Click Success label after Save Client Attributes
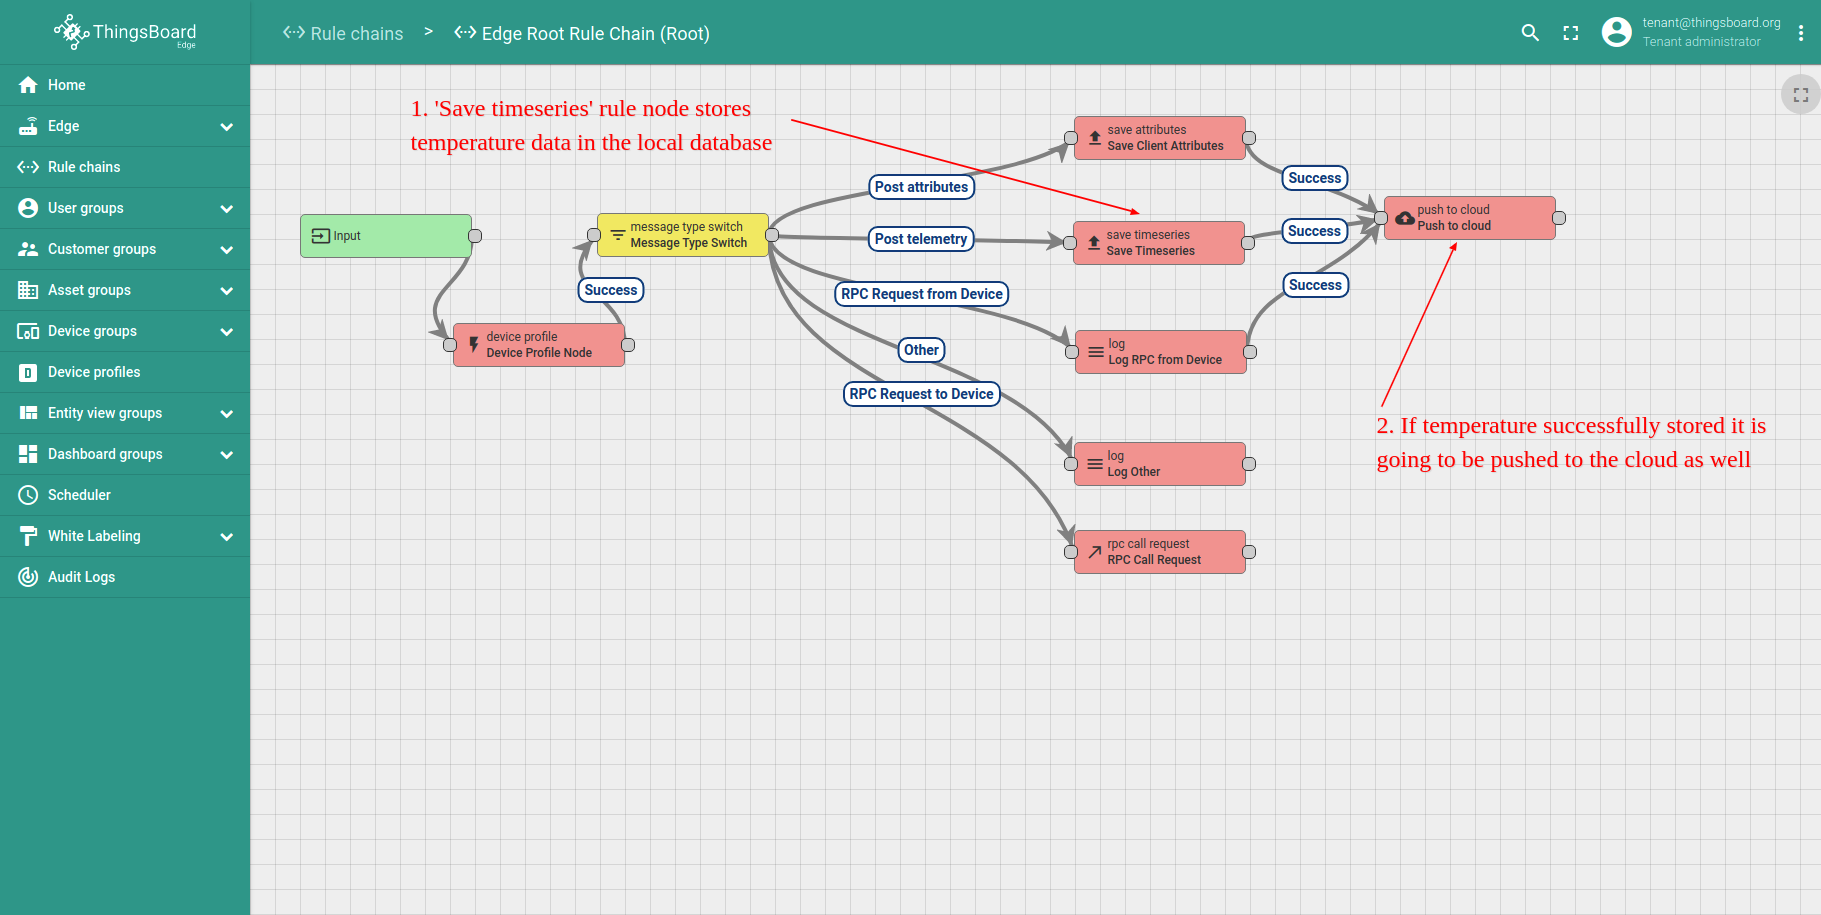The width and height of the screenshot is (1821, 915). [x=1315, y=178]
